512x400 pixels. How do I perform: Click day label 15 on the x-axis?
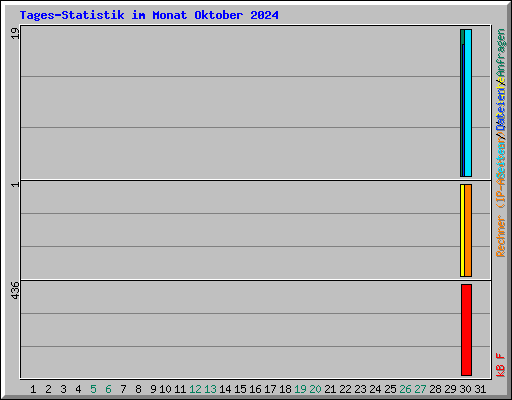click(240, 389)
